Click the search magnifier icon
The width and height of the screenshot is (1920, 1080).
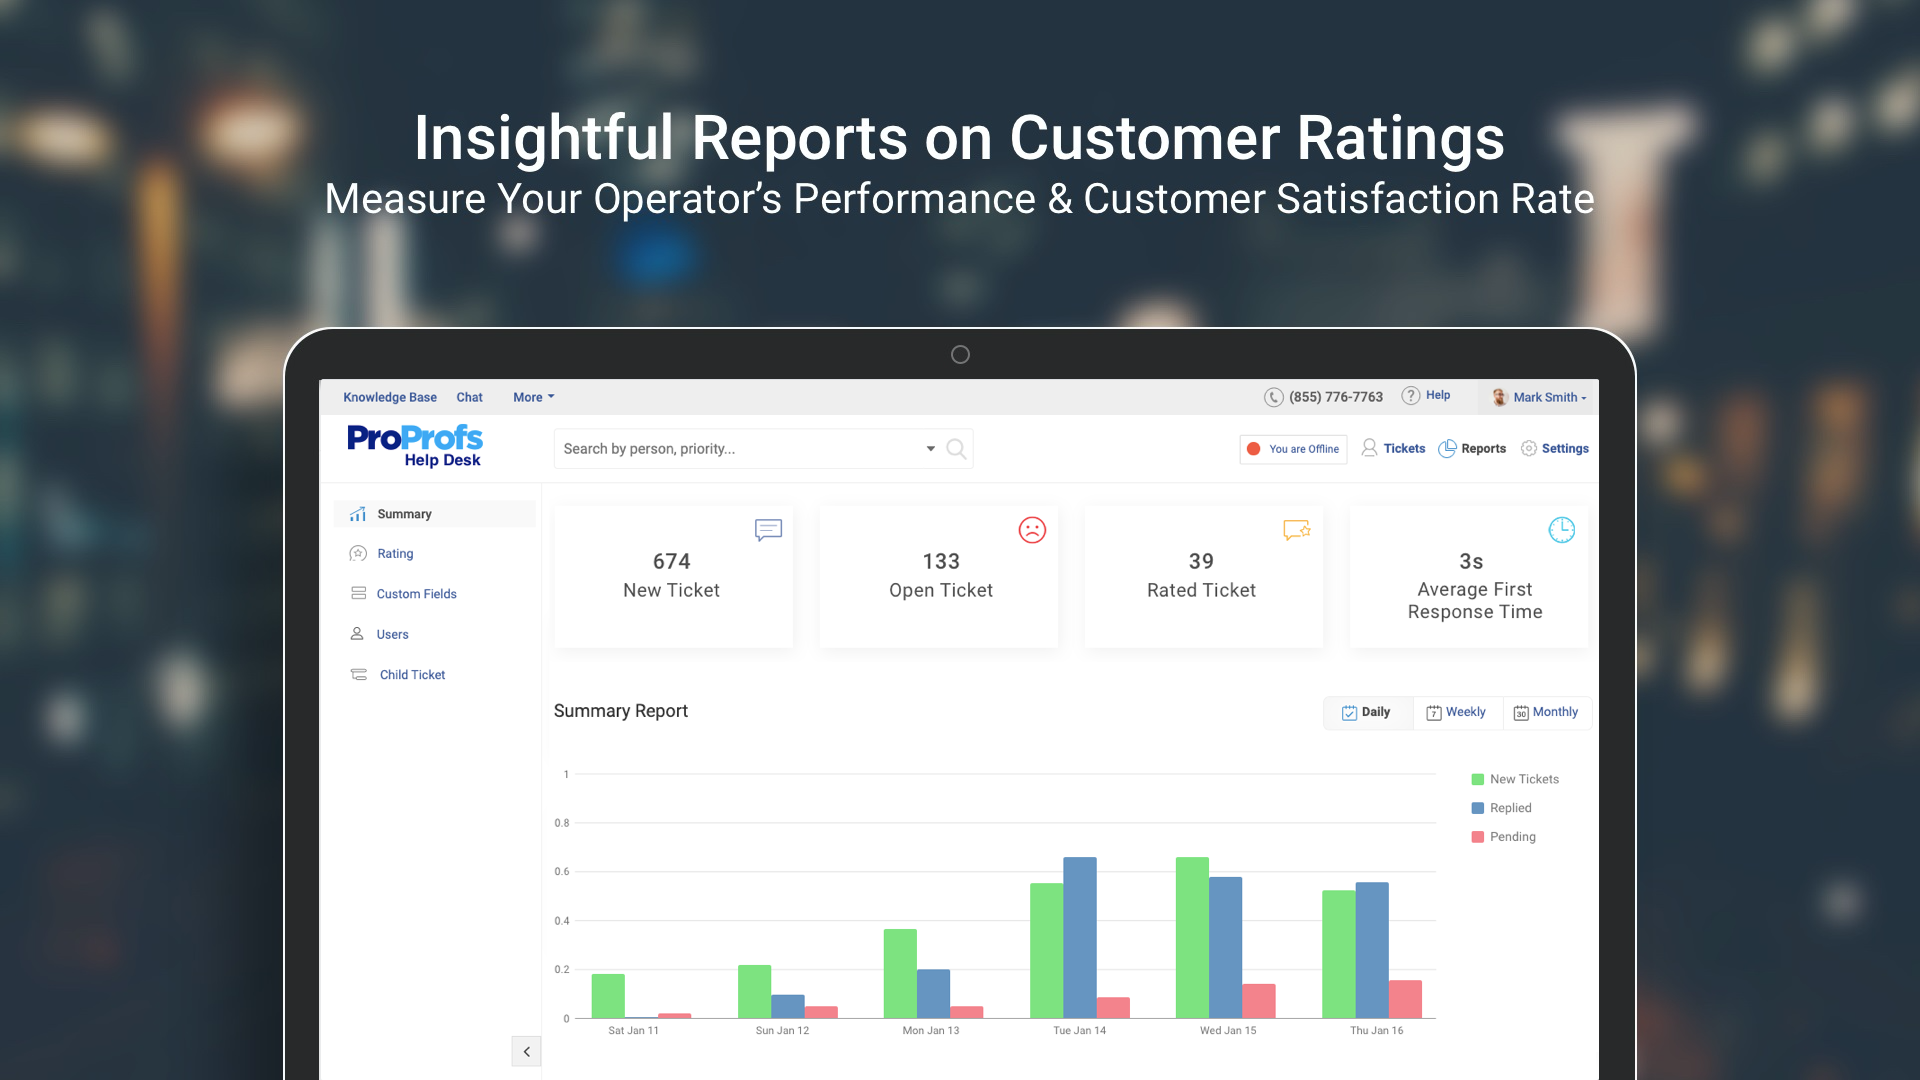pos(956,449)
